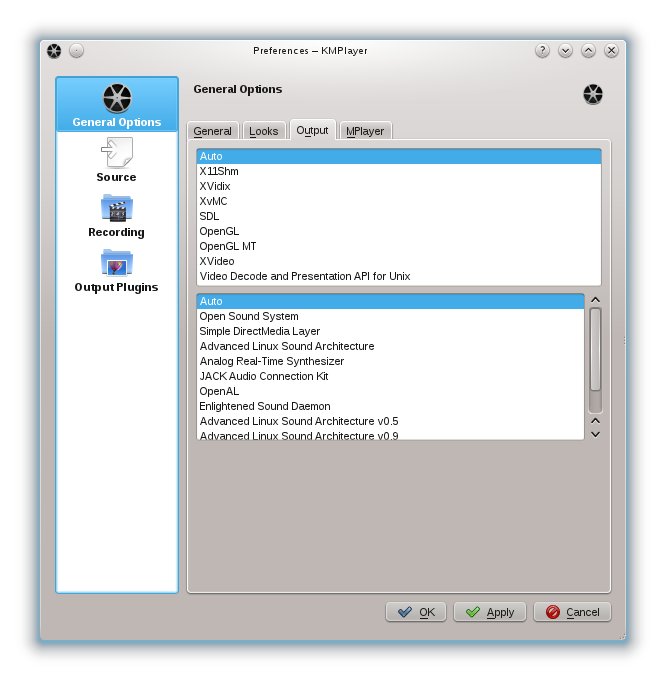
Task: Select OpenGL video driver
Action: 399,231
